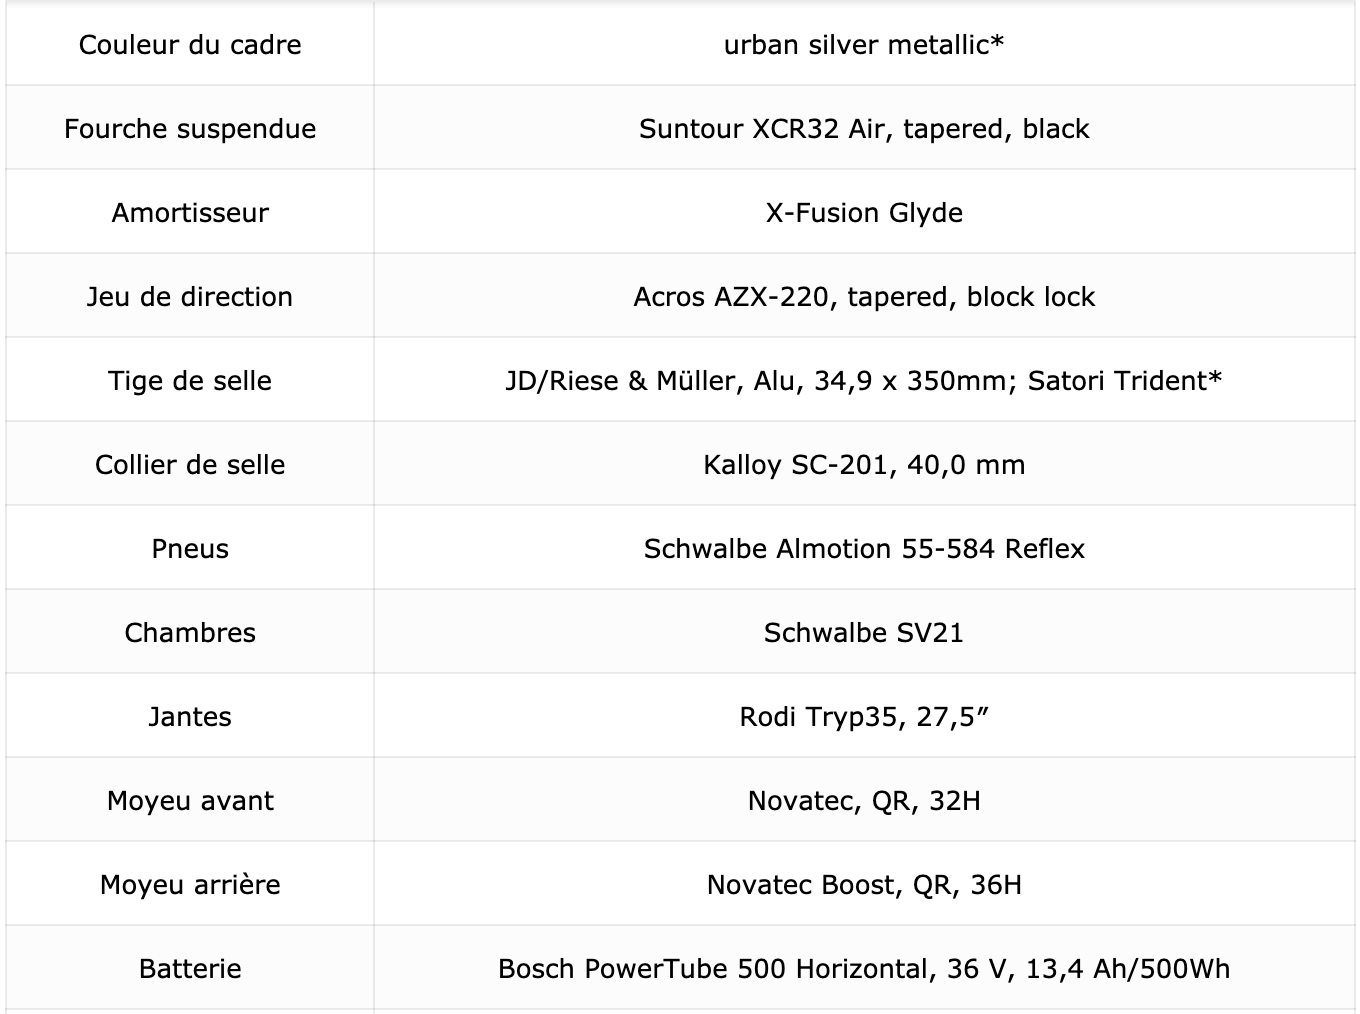1360x1014 pixels.
Task: Click 'Novatec, QR, 32H' front hub value
Action: pos(864,800)
